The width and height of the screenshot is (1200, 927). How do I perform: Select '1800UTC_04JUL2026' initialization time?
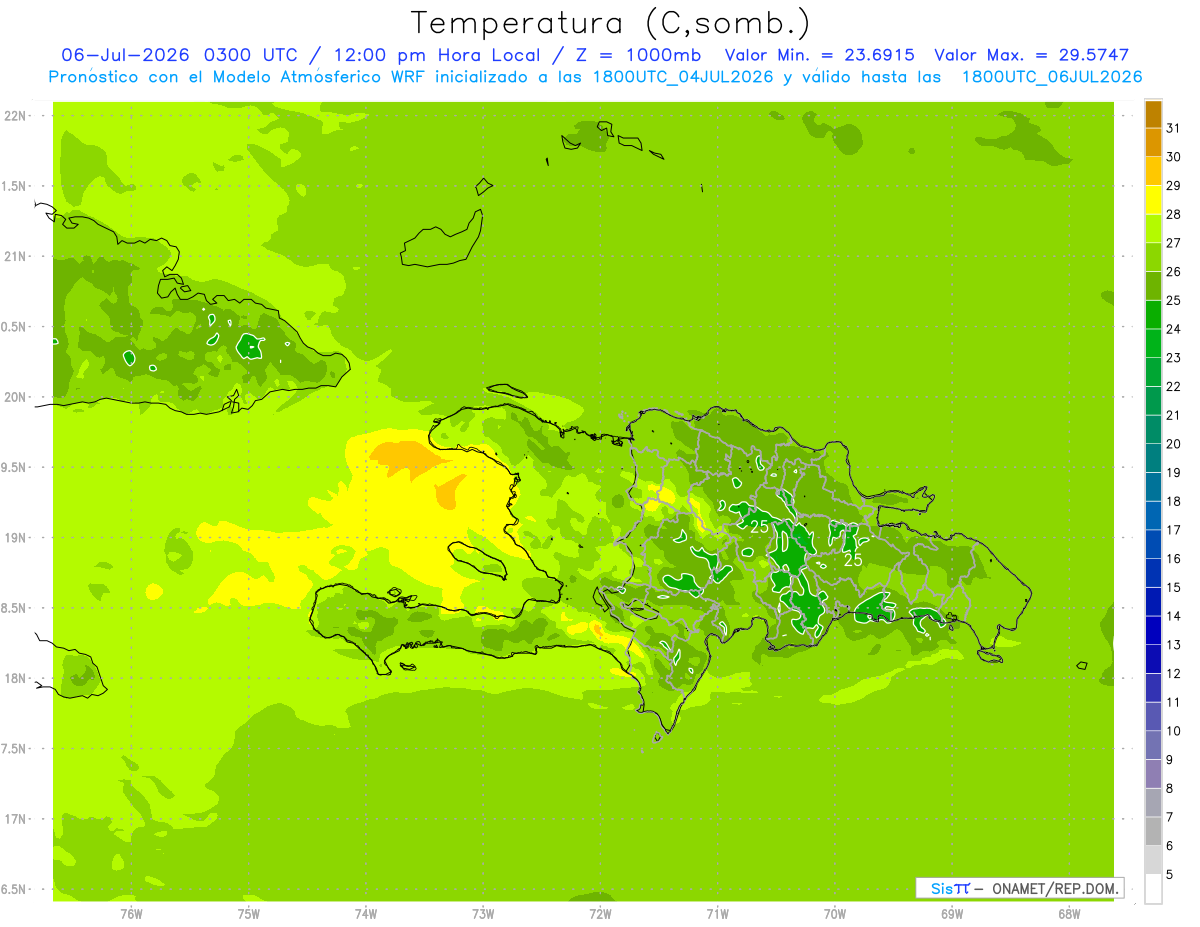[x=682, y=77]
